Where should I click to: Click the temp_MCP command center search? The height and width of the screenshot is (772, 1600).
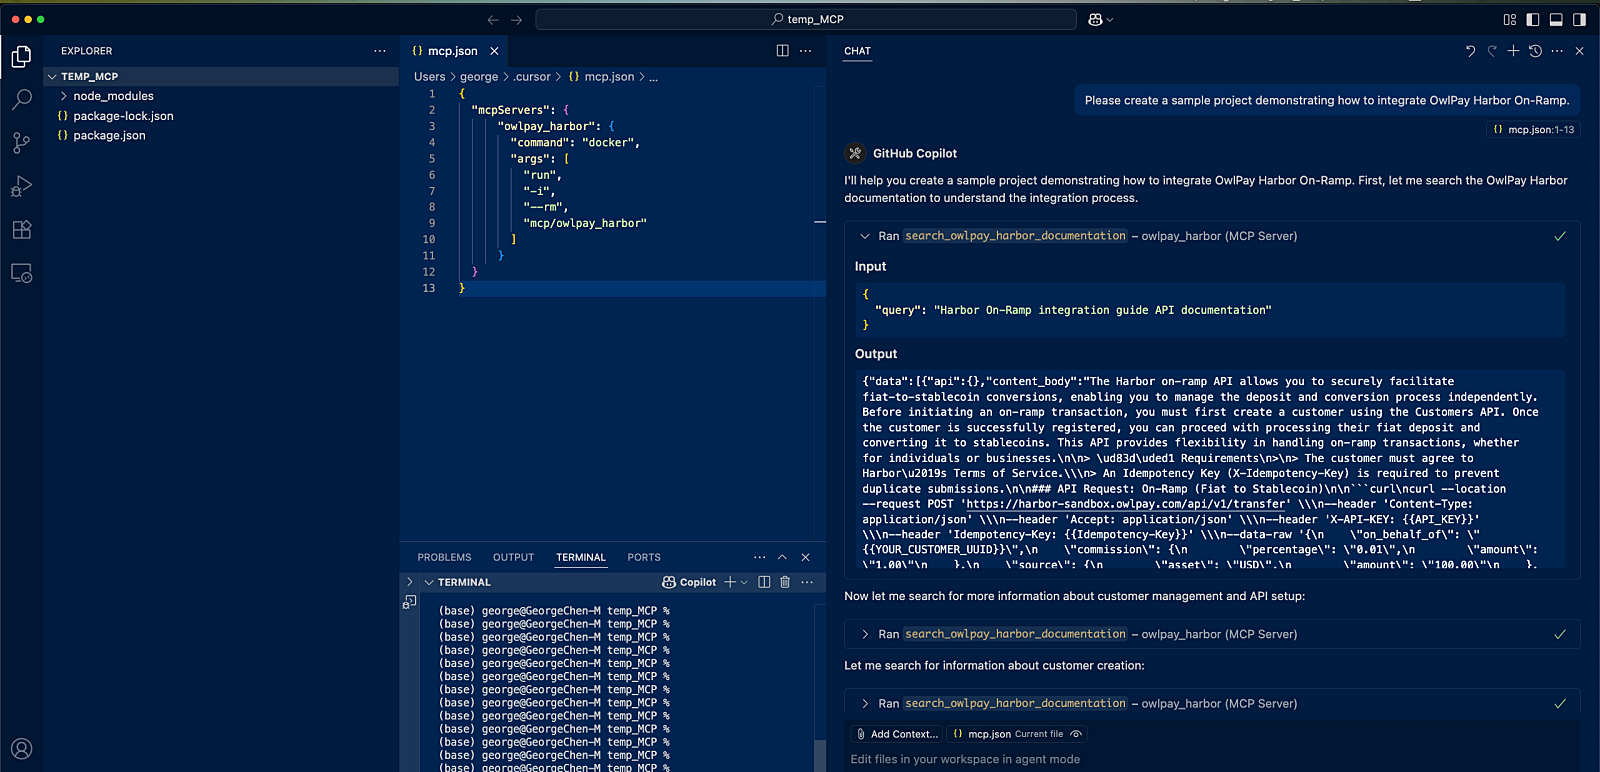coord(806,19)
